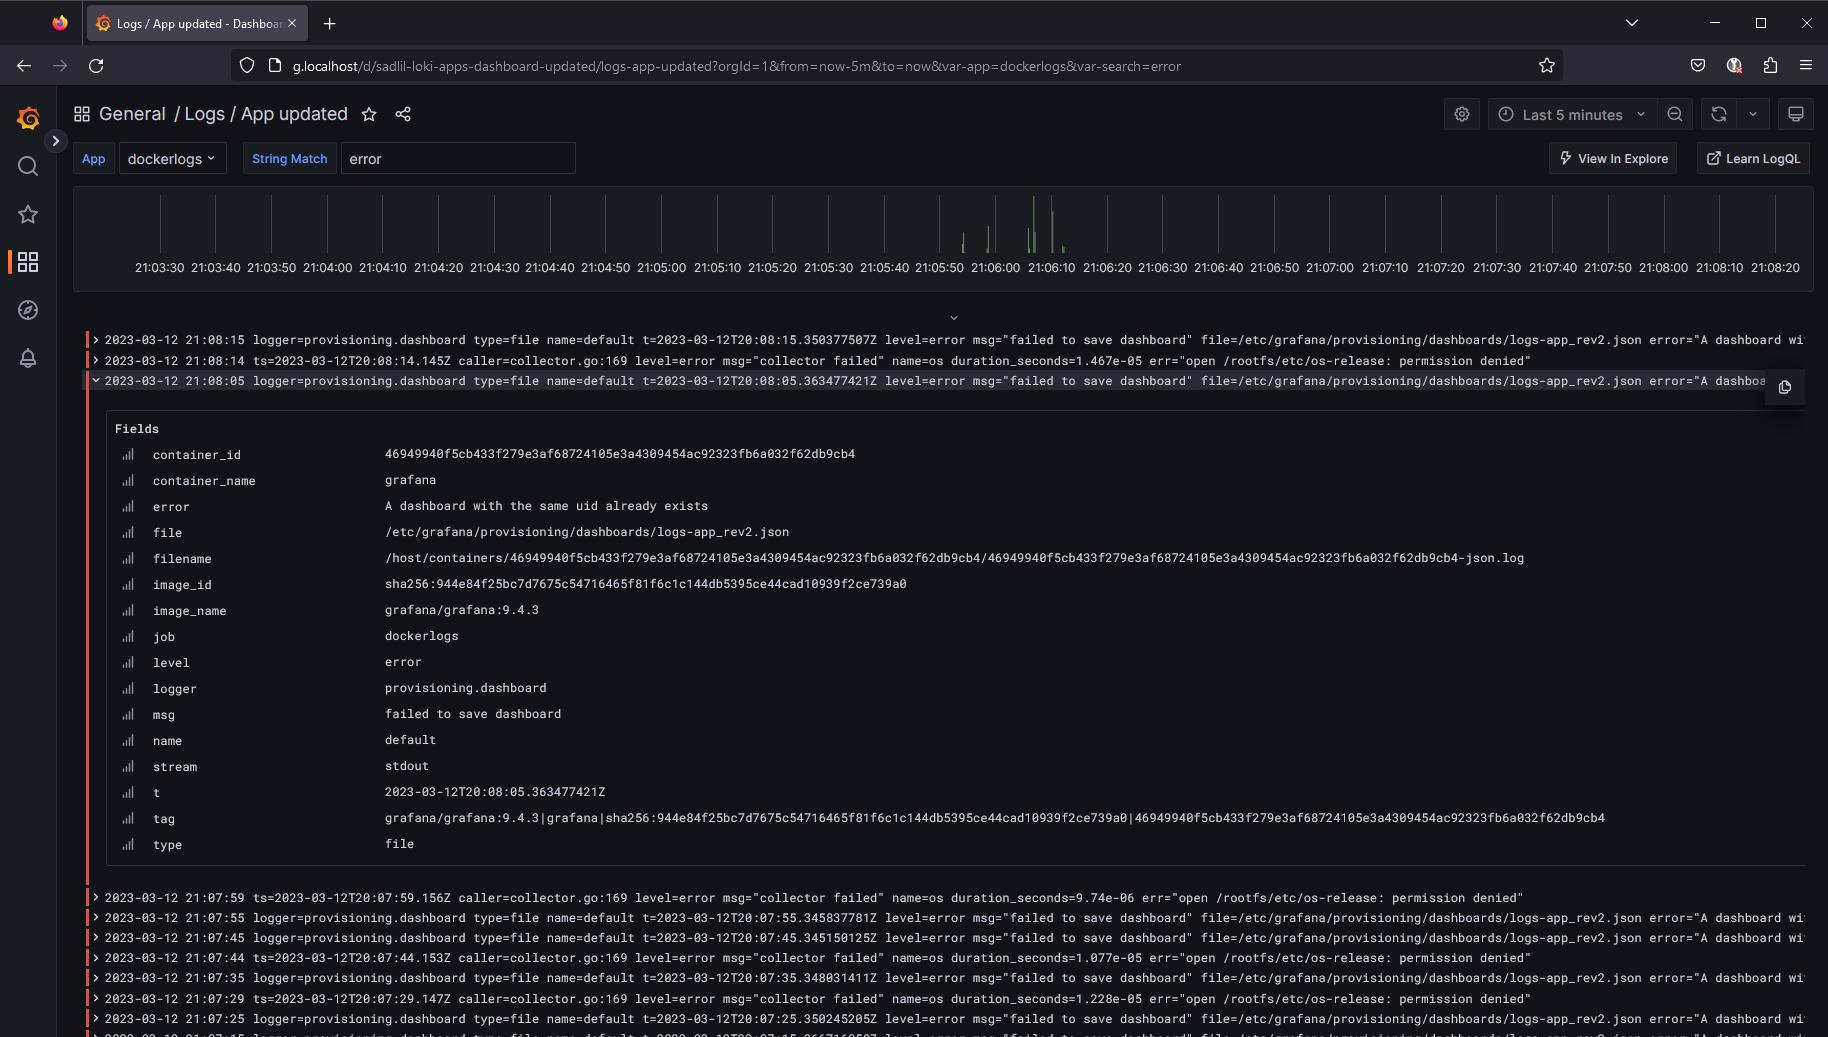
Task: Show stats for tag field
Action: [128, 819]
